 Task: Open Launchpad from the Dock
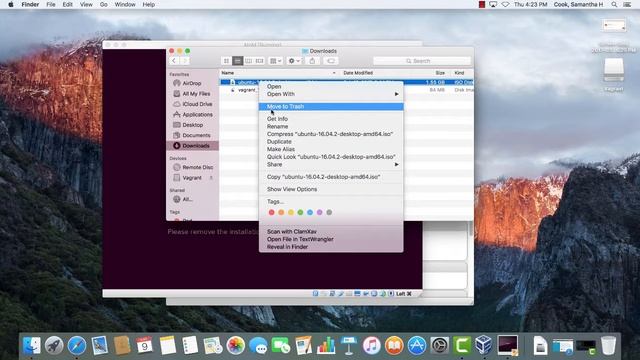tap(54, 346)
